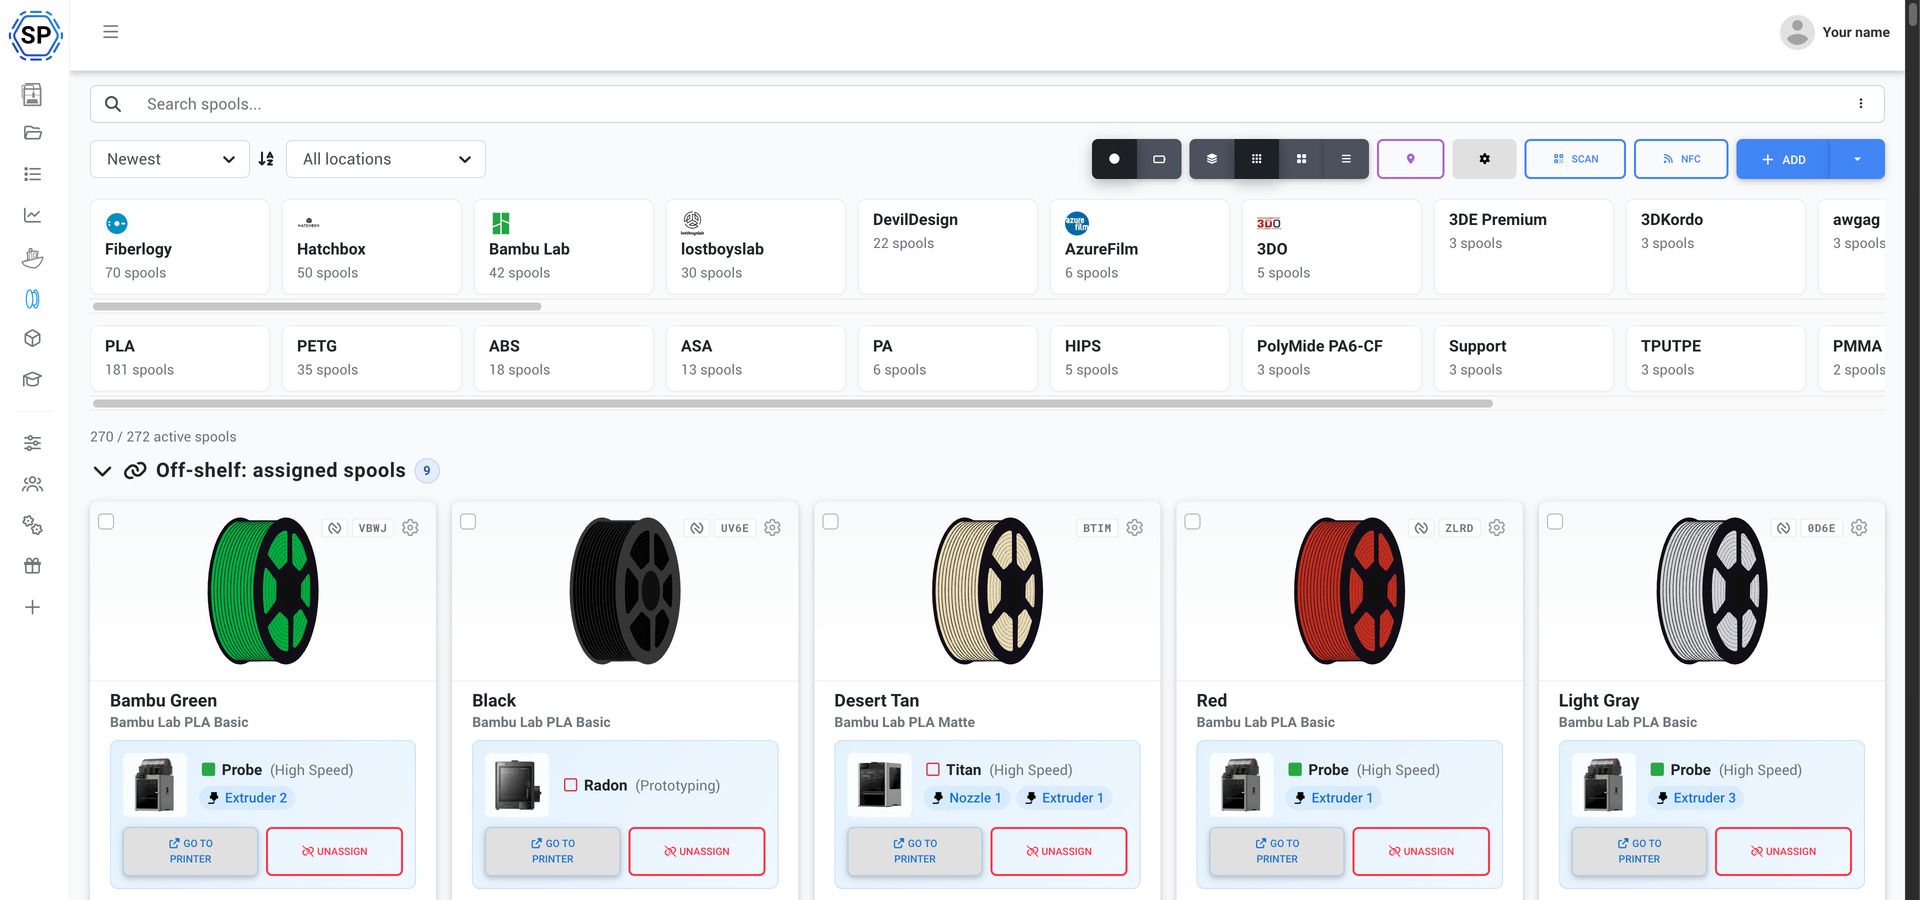The image size is (1920, 900).
Task: Switch to the list layout view
Action: point(1346,158)
